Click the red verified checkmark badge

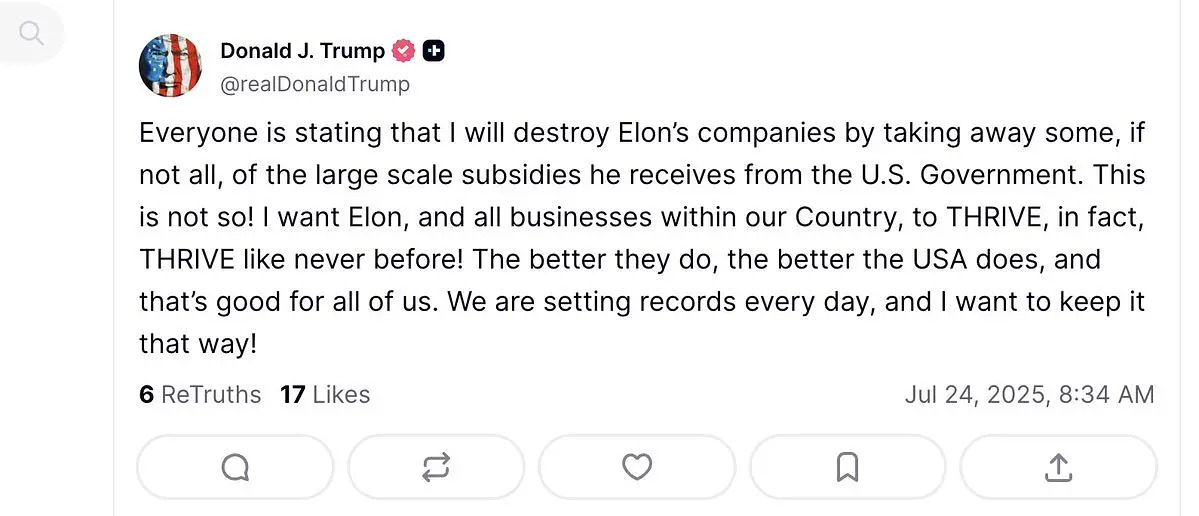point(404,50)
